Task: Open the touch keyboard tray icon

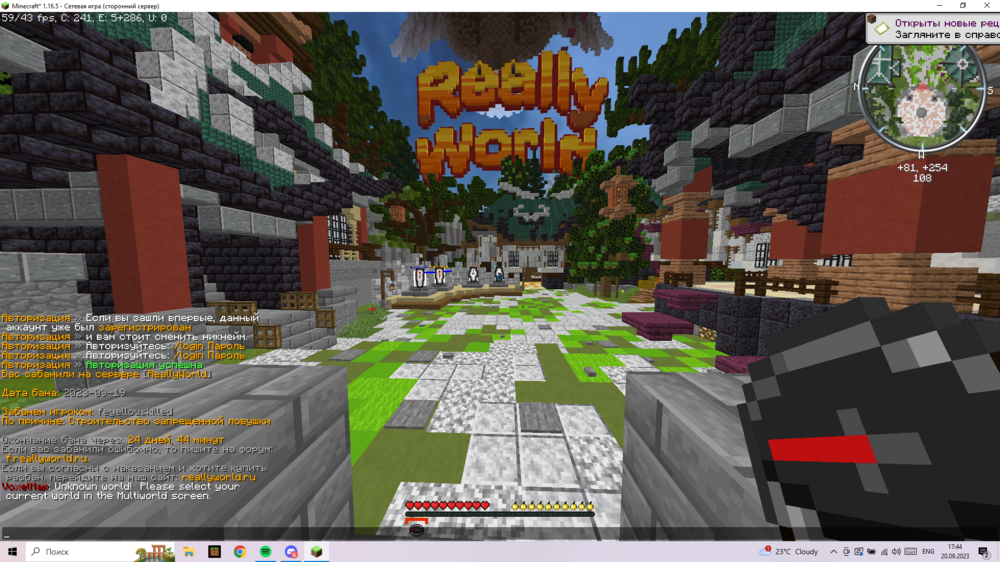Action: tap(911, 552)
